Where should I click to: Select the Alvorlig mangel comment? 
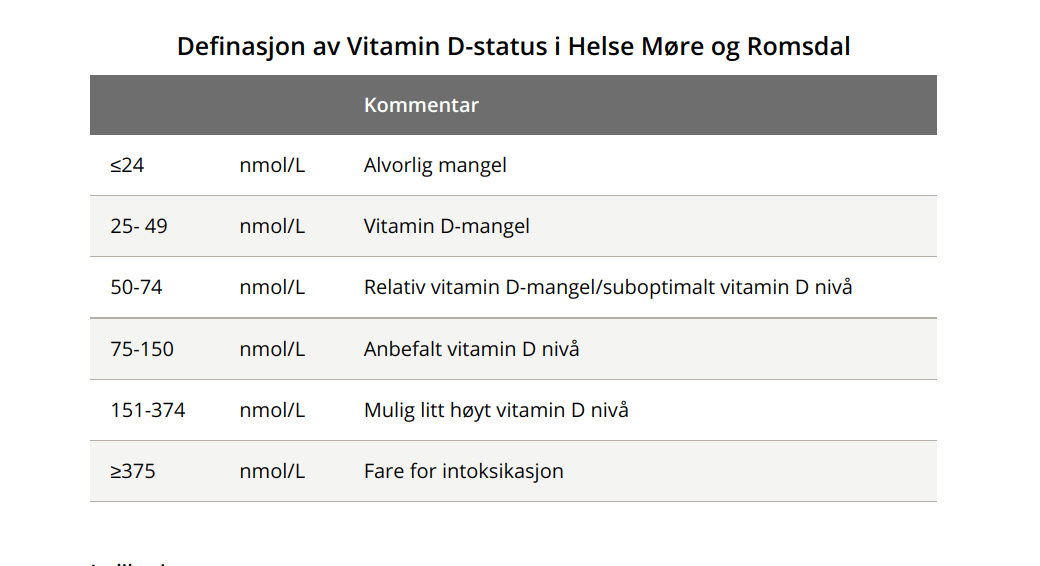coord(435,165)
